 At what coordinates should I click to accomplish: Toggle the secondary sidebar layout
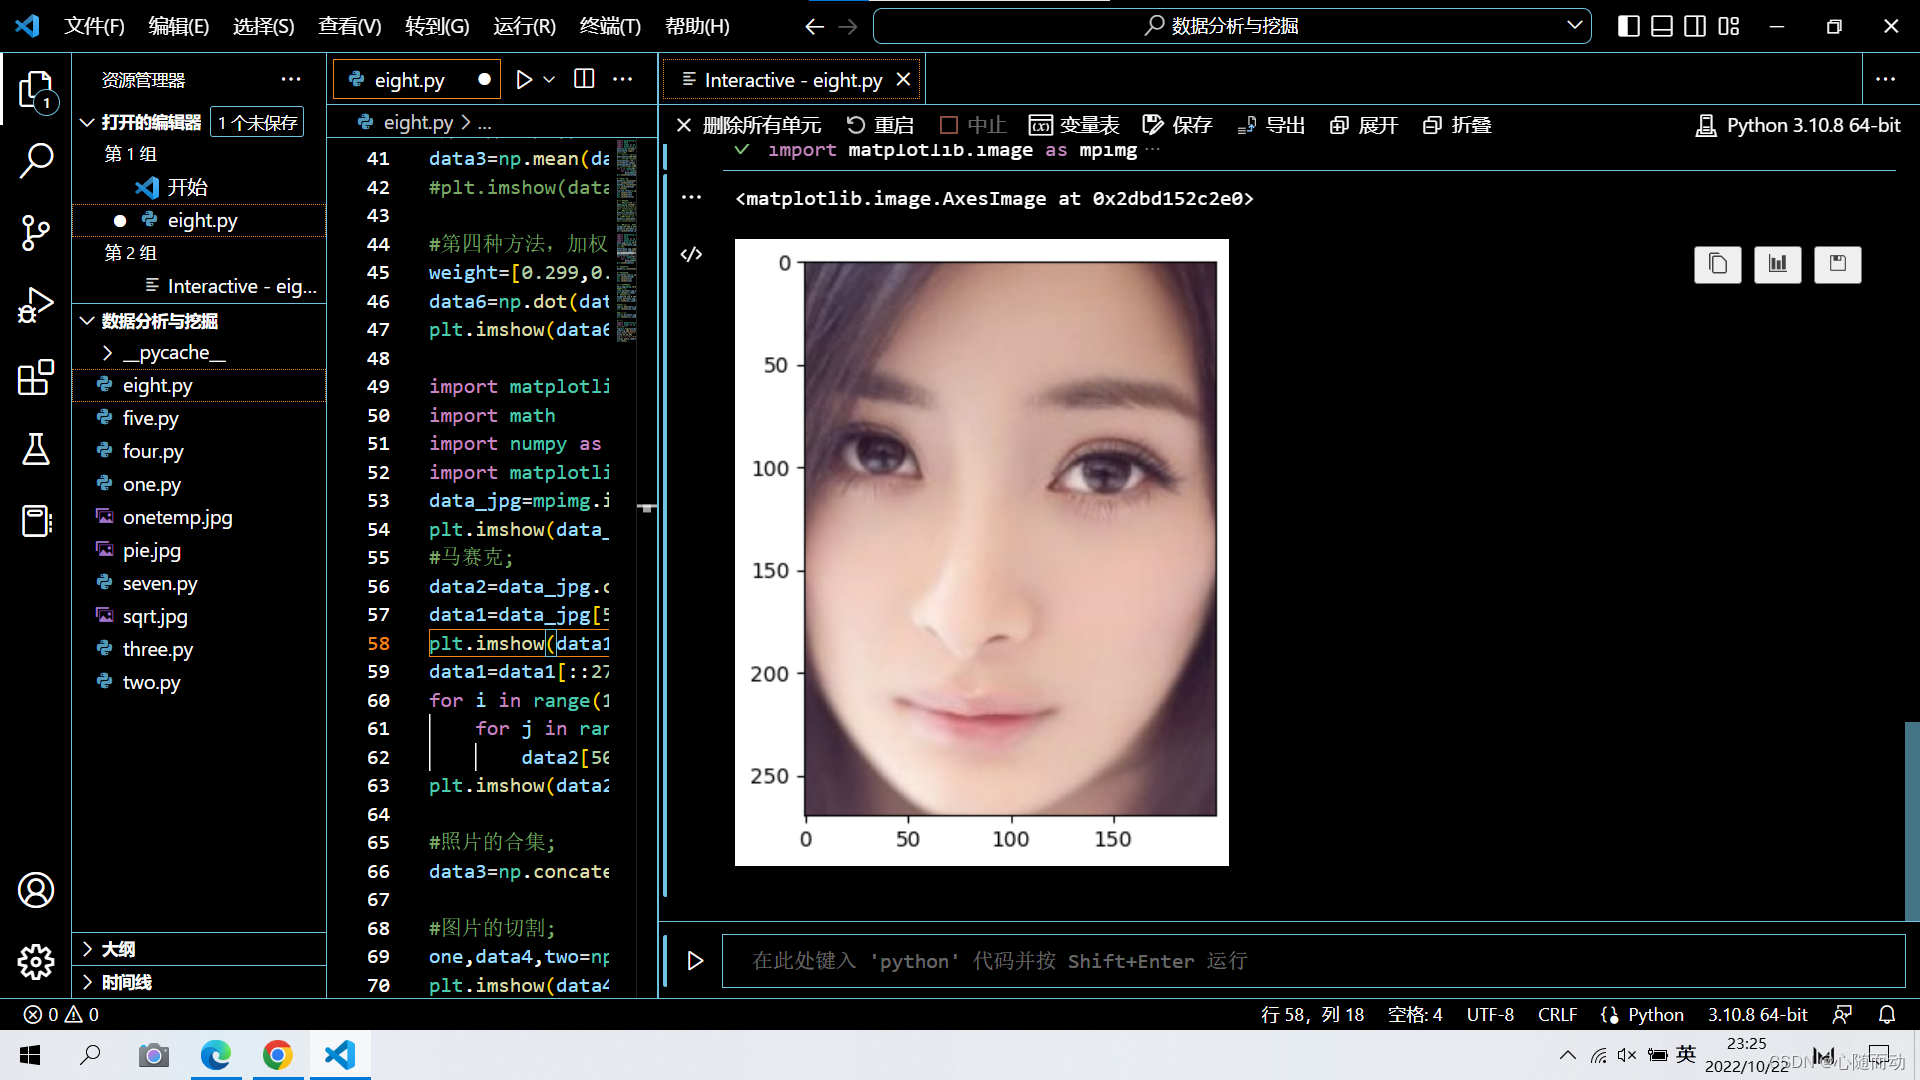[1695, 26]
